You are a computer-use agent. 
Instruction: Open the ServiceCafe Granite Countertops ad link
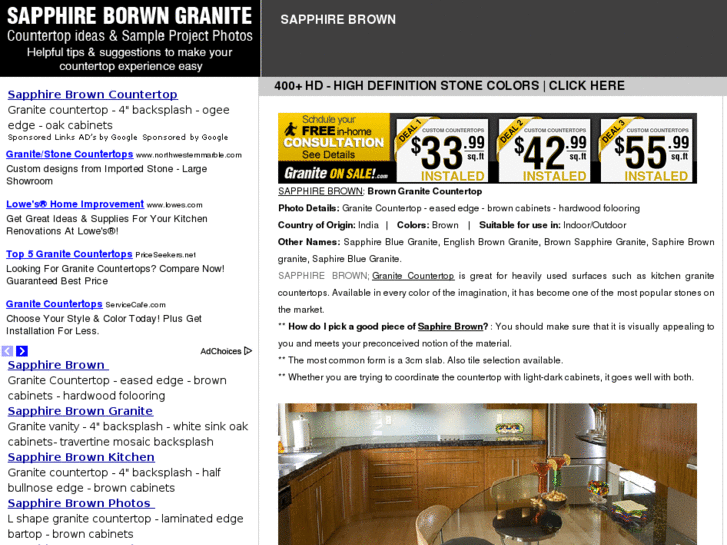tap(54, 304)
